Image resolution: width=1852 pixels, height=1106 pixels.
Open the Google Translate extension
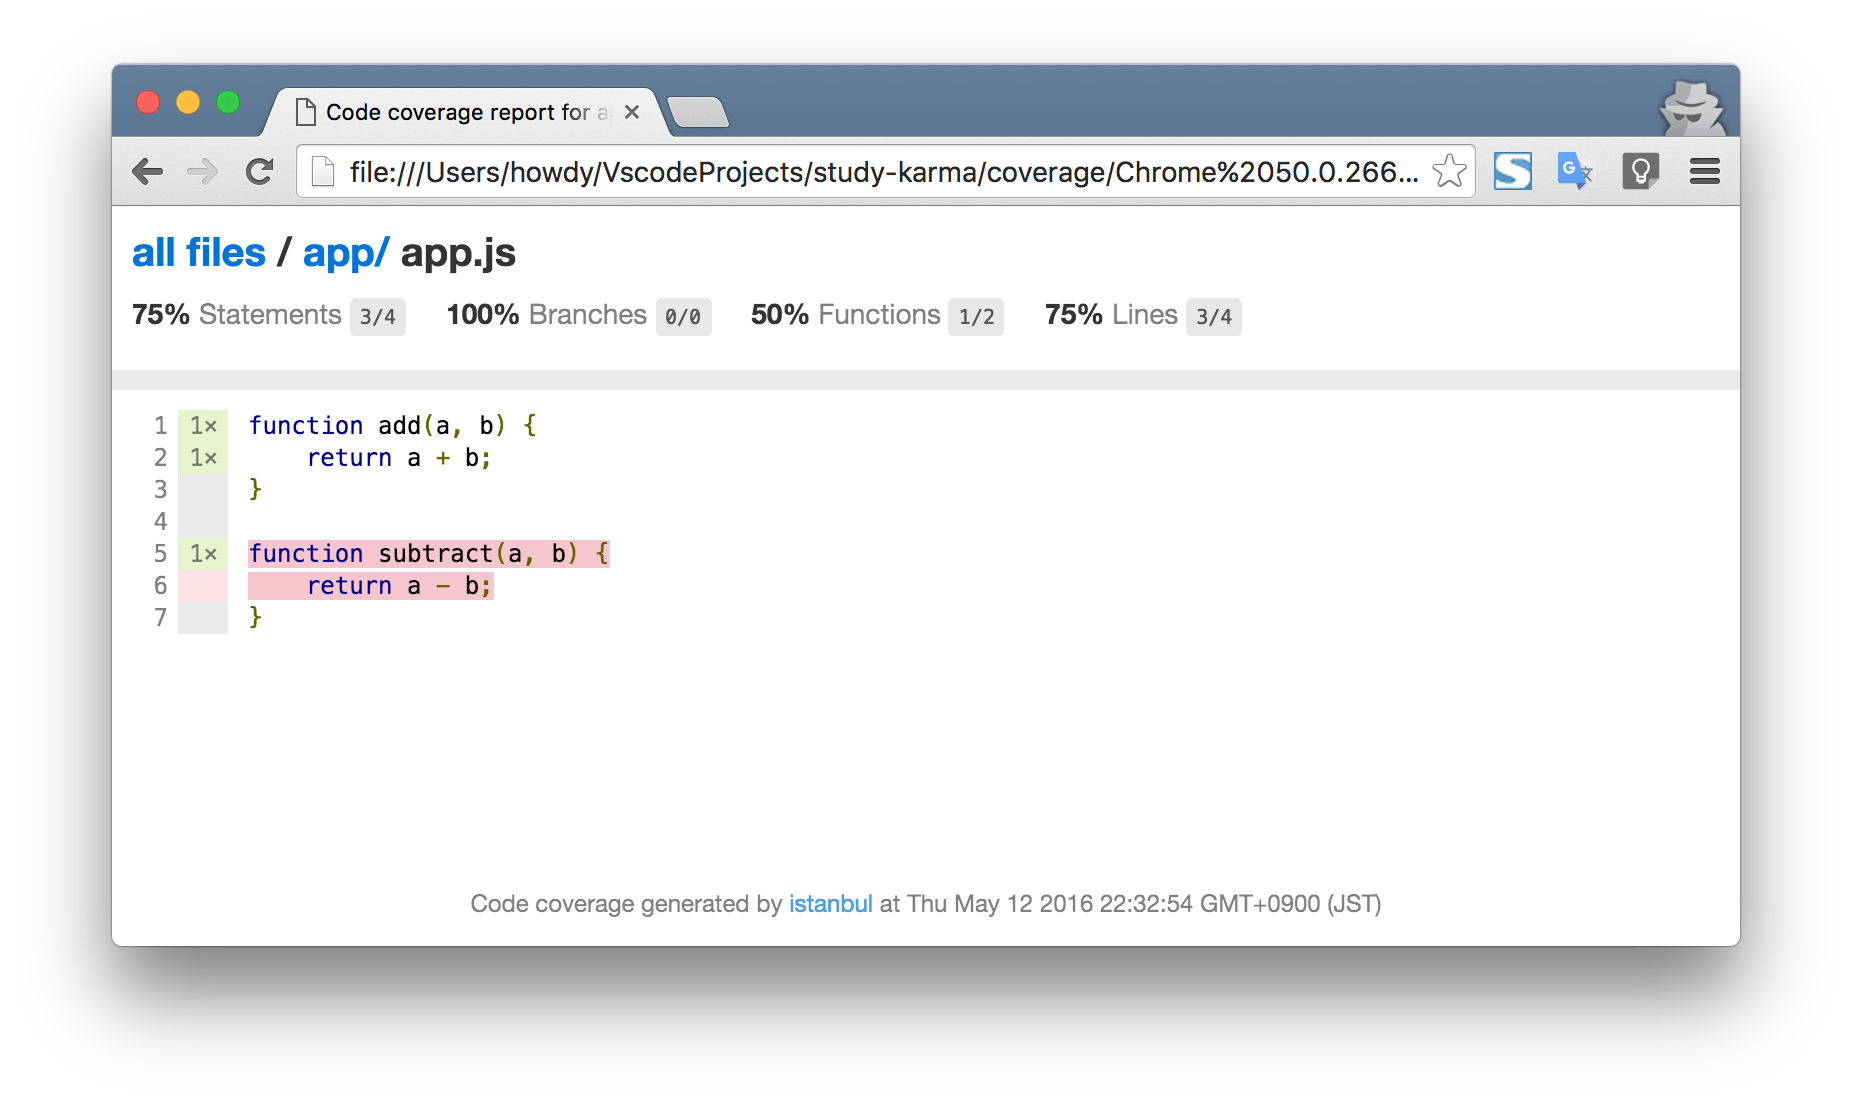[1574, 171]
